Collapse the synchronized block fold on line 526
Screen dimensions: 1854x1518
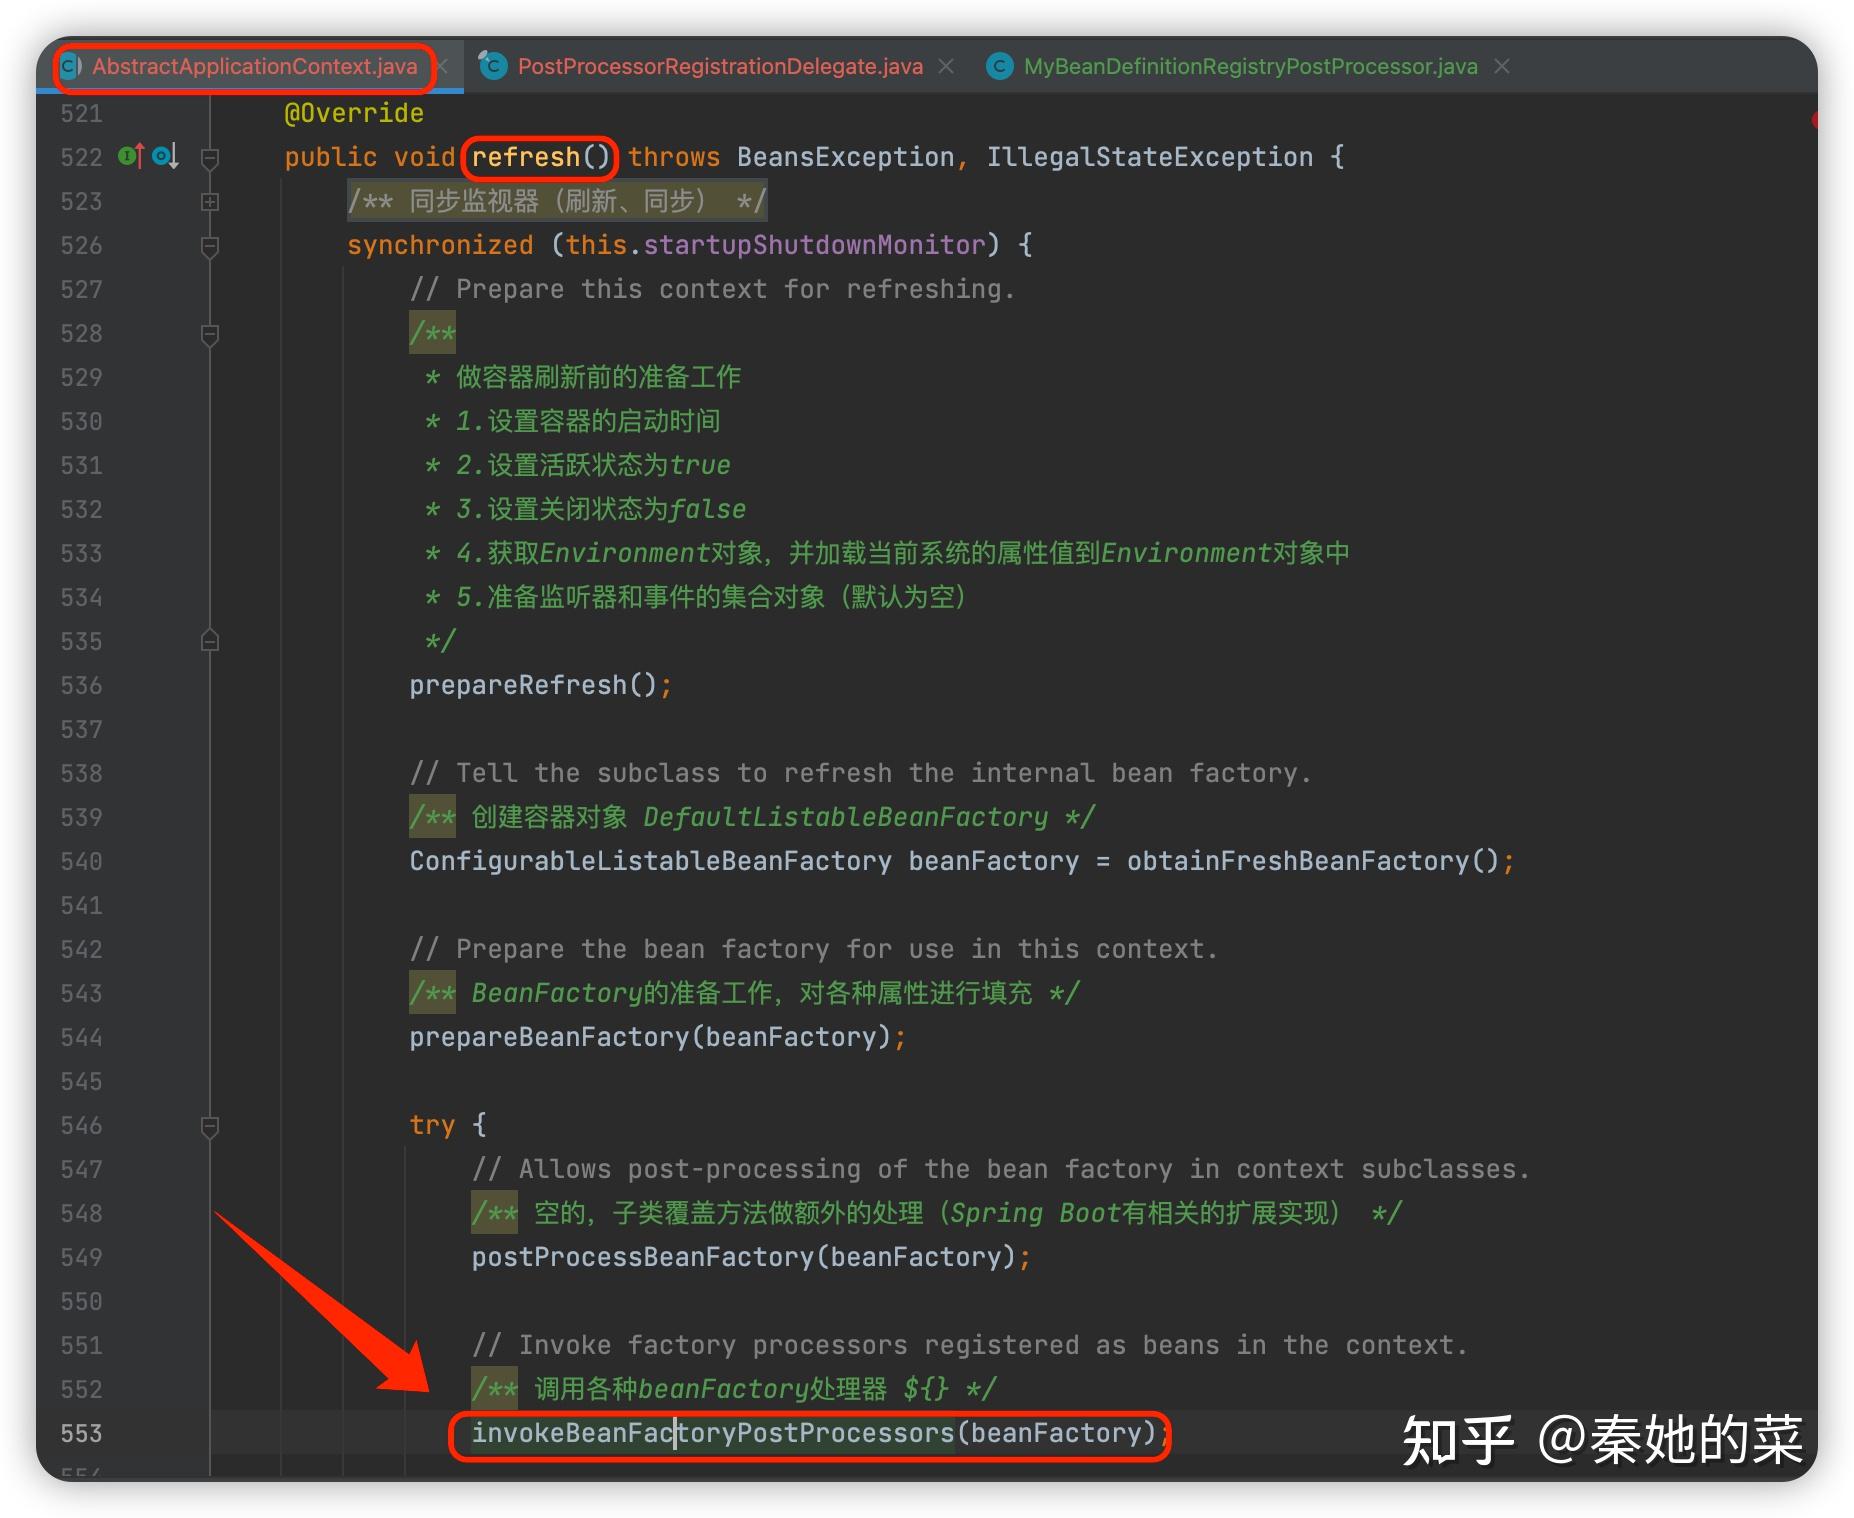(210, 245)
